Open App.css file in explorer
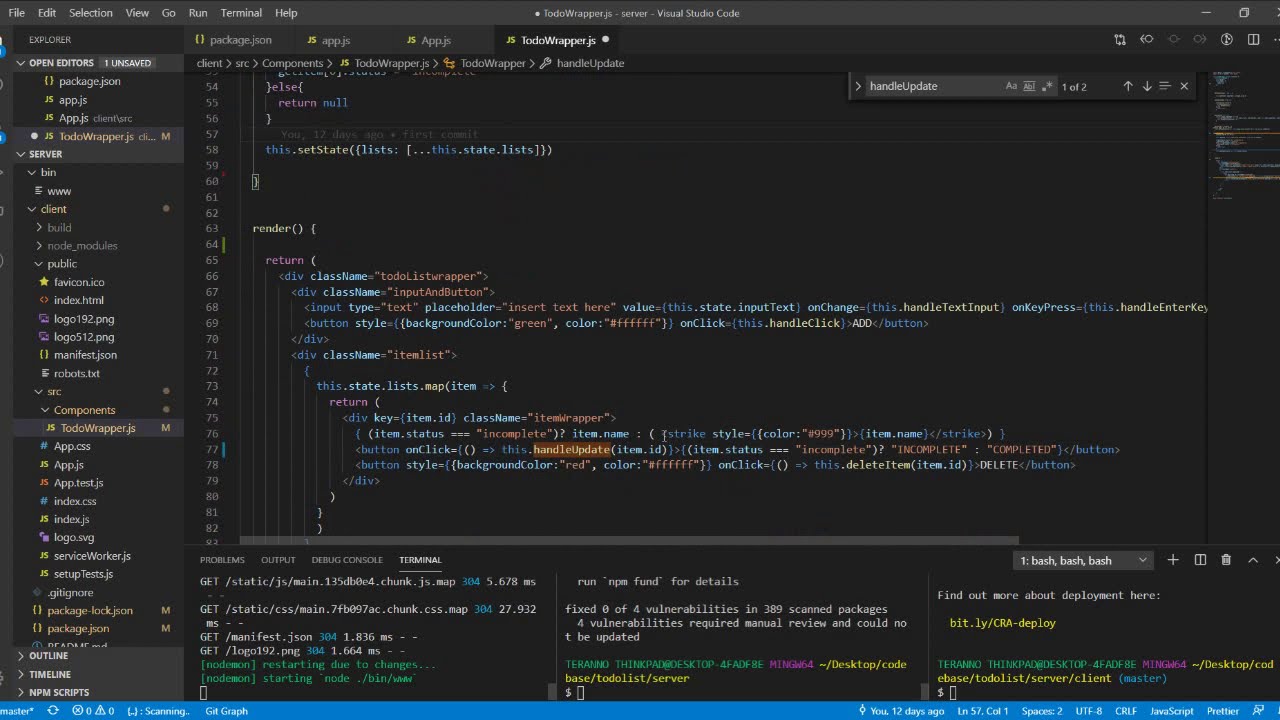The width and height of the screenshot is (1280, 720). click(x=72, y=446)
